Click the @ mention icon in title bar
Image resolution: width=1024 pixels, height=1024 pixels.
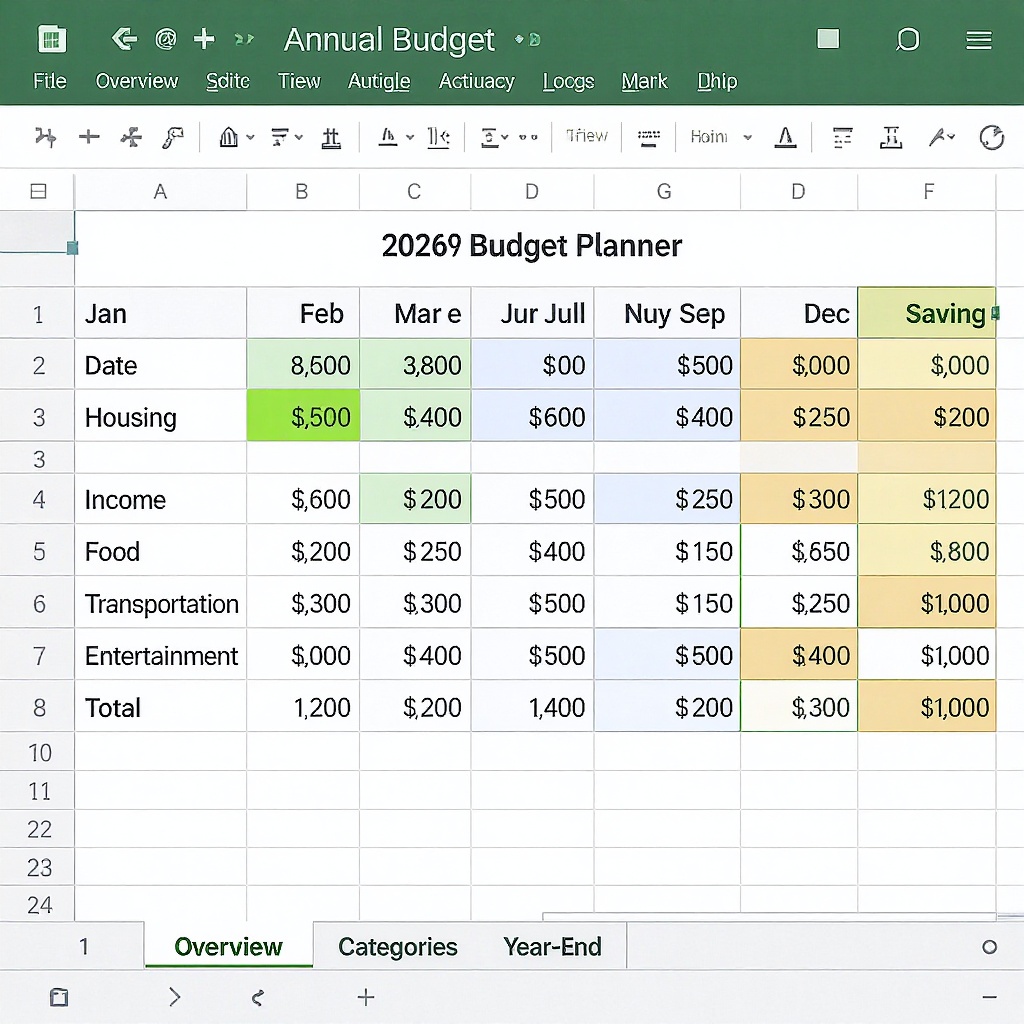[x=166, y=39]
